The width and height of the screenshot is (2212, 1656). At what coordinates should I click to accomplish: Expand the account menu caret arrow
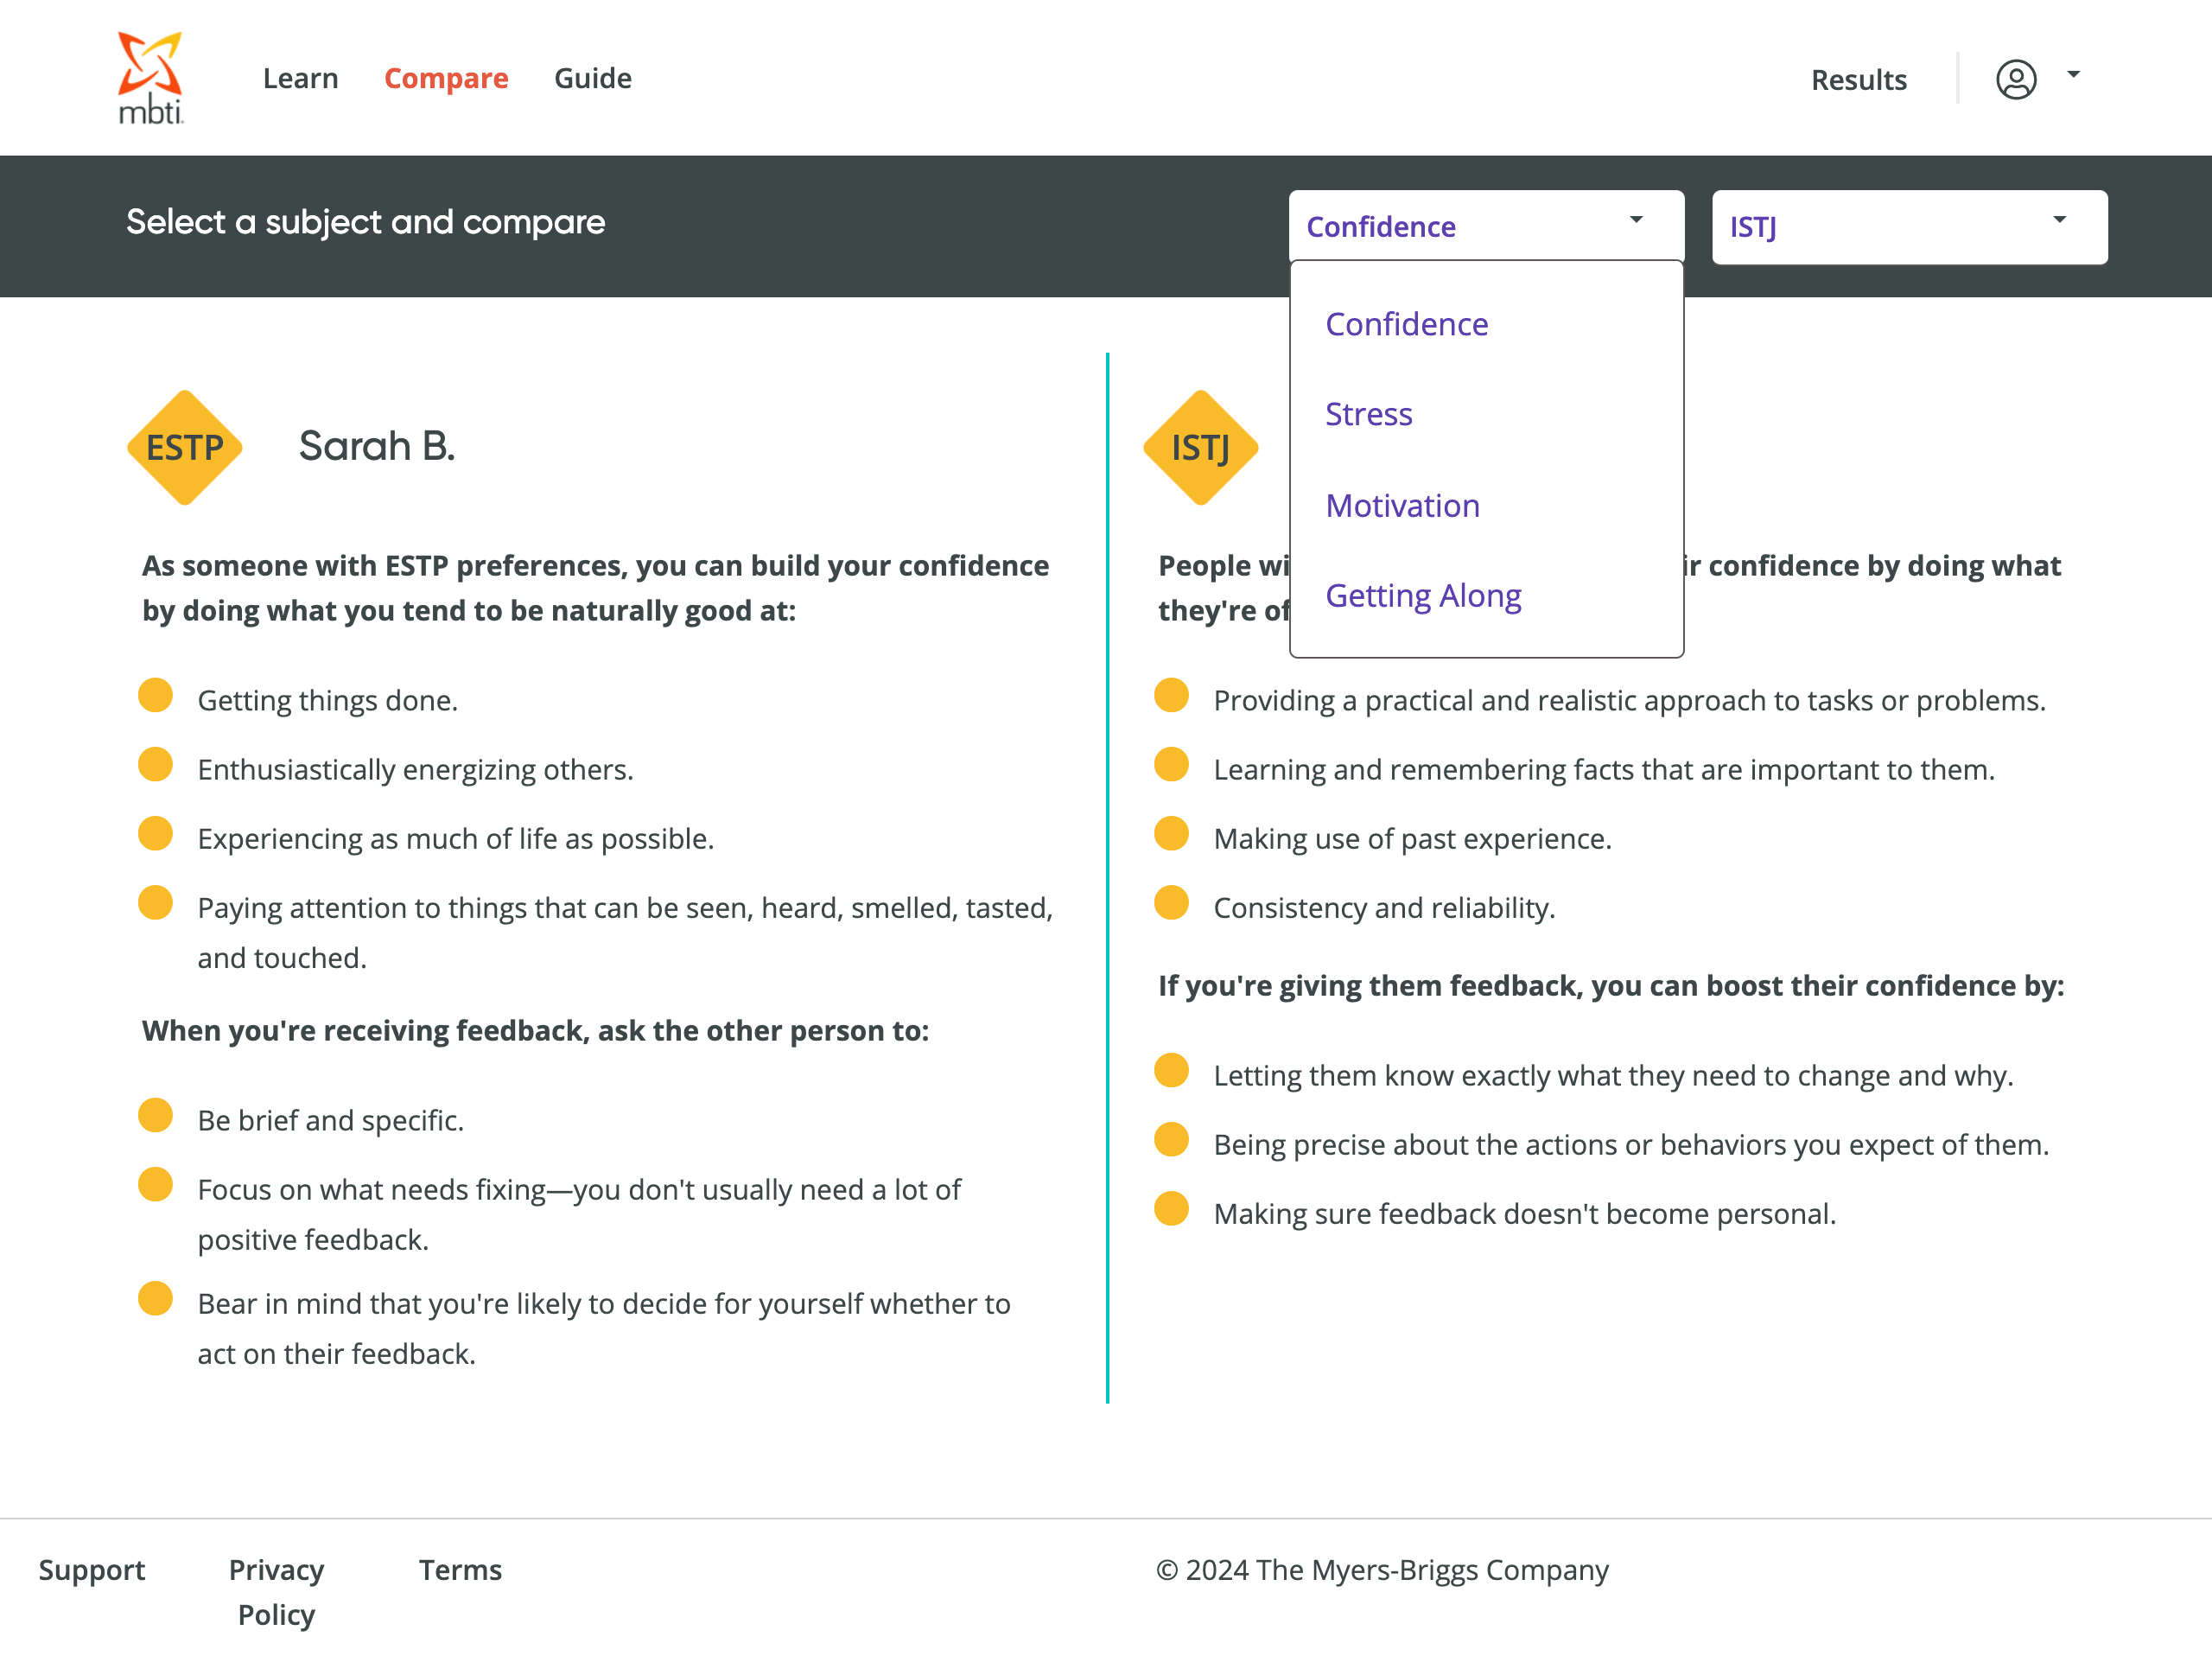point(2073,75)
